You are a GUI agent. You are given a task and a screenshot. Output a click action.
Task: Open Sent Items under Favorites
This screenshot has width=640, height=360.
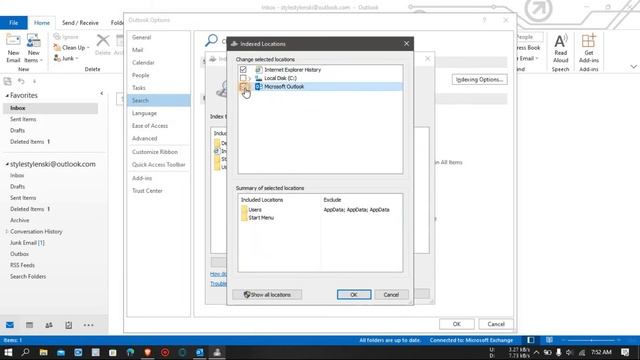(23, 119)
